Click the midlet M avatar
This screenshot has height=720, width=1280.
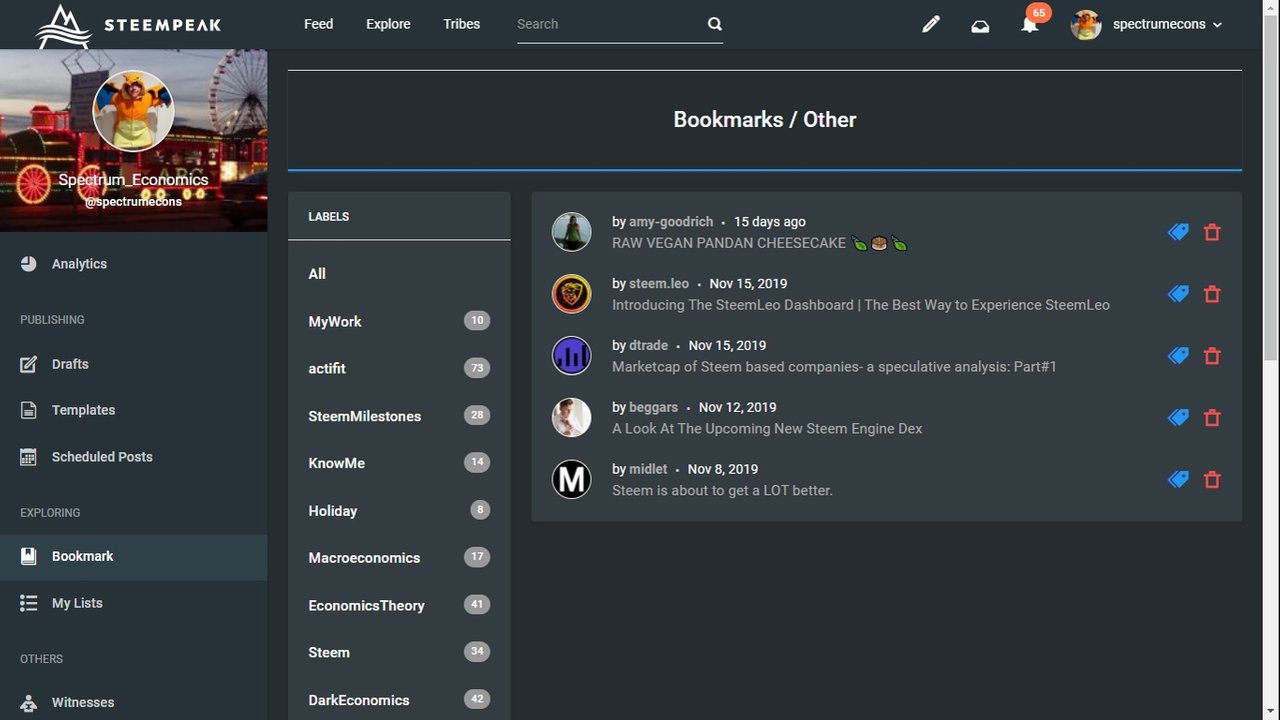tap(572, 480)
